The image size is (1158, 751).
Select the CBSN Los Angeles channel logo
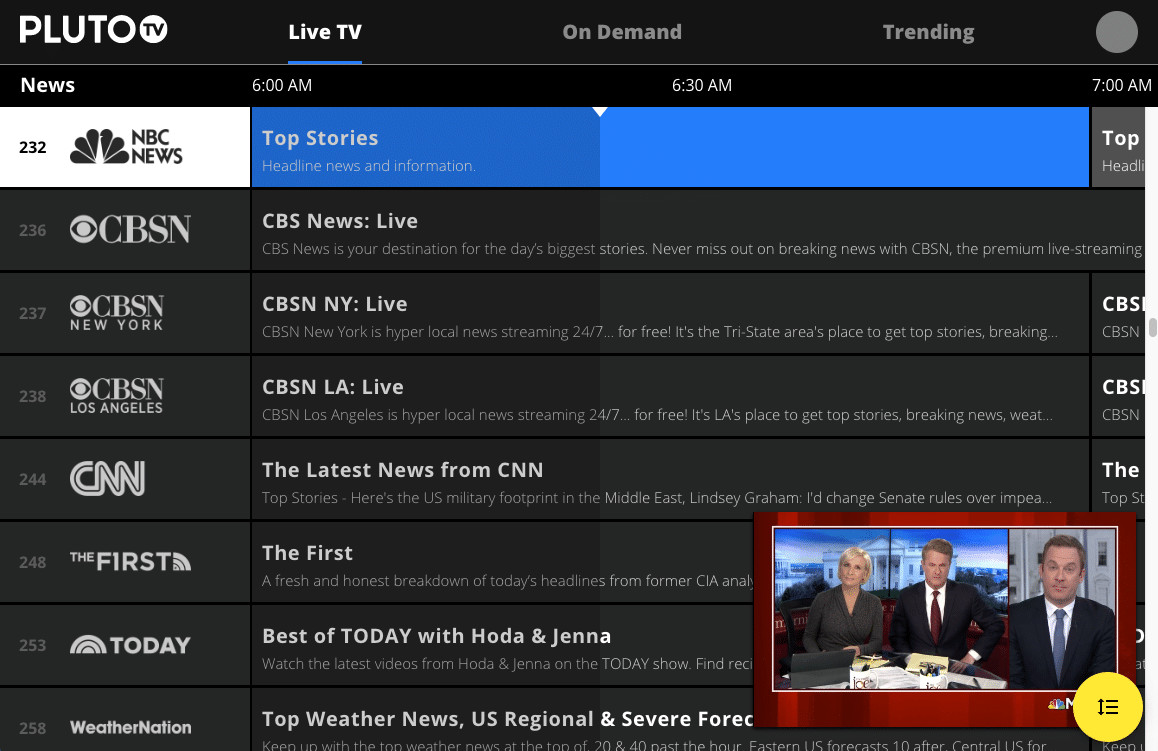(117, 396)
